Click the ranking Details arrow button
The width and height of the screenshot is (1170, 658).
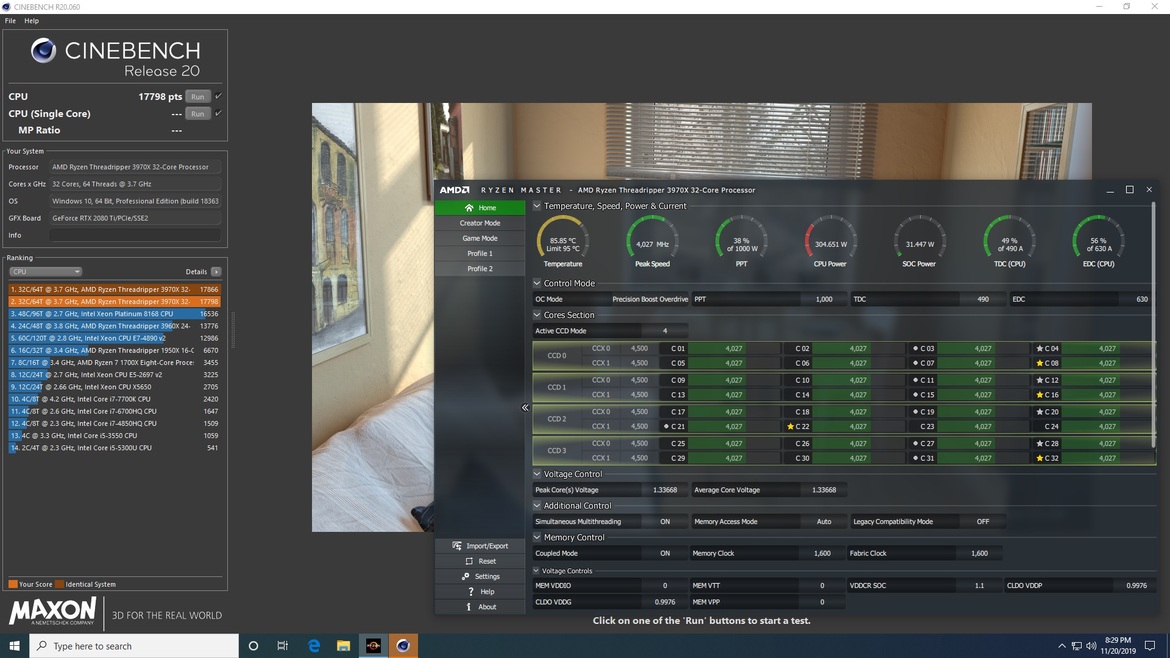pos(216,272)
